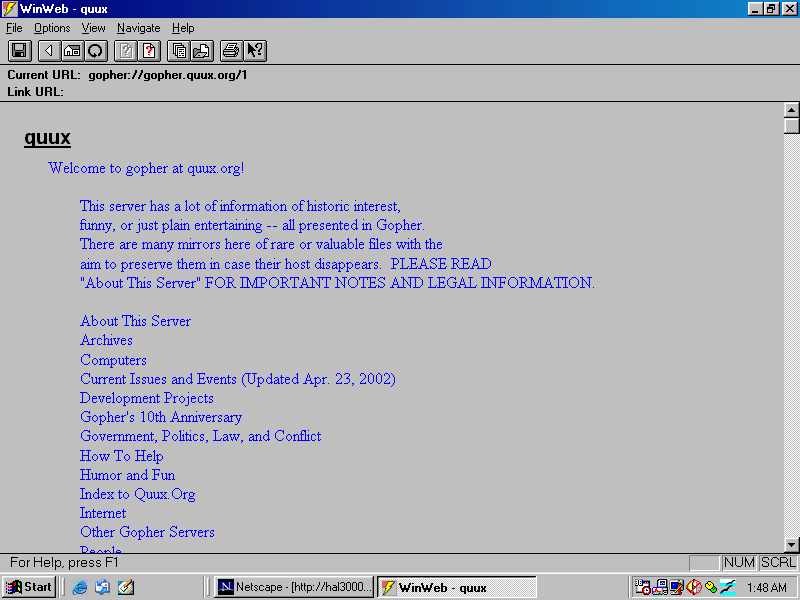Screen dimensions: 800x600
Task: Click the red question mark document icon
Action: coord(150,51)
